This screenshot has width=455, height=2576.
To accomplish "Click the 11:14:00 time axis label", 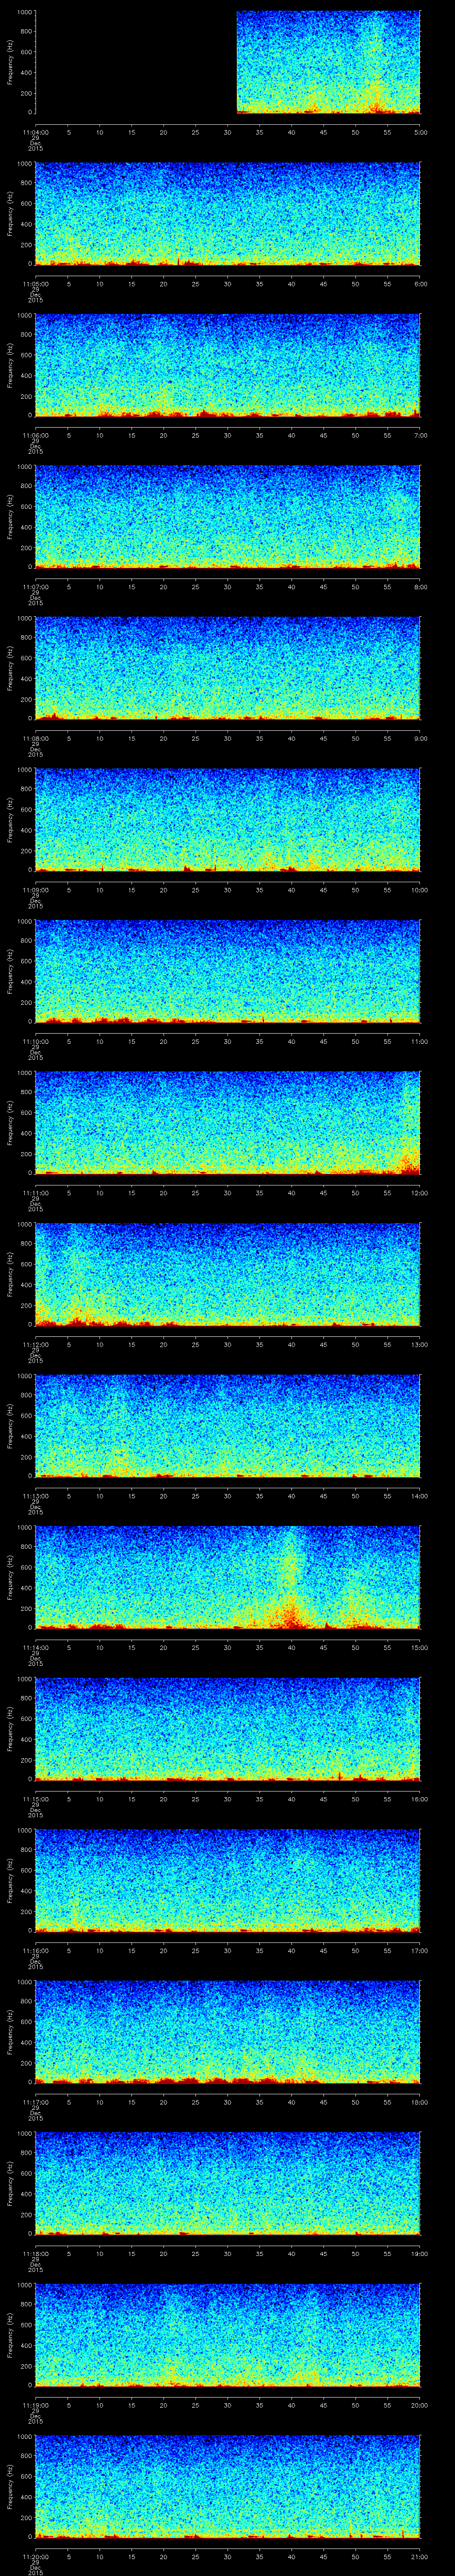I will 35,1647.
